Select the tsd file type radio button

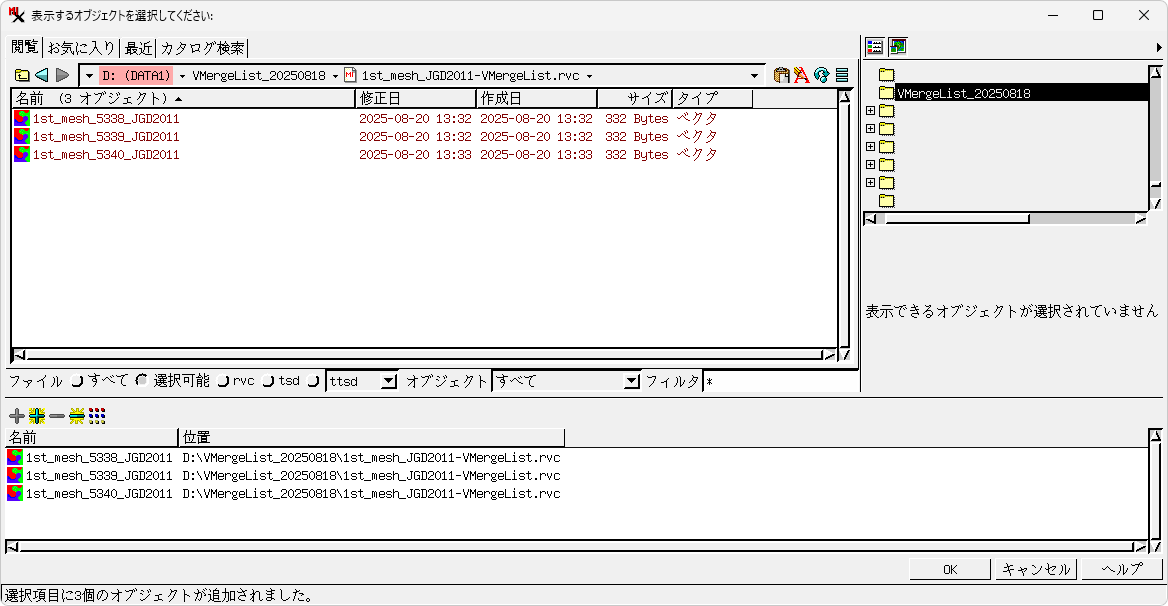pos(268,381)
